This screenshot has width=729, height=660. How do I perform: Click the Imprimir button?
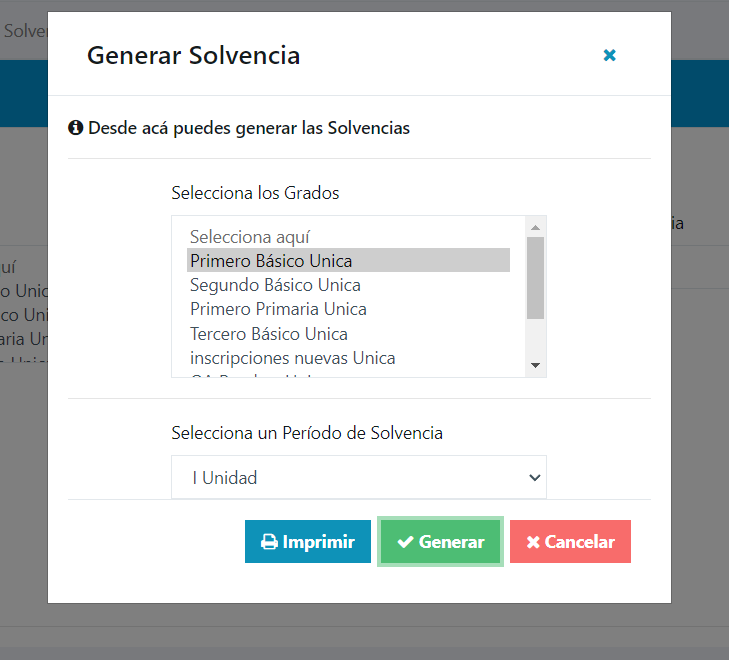pyautogui.click(x=308, y=541)
